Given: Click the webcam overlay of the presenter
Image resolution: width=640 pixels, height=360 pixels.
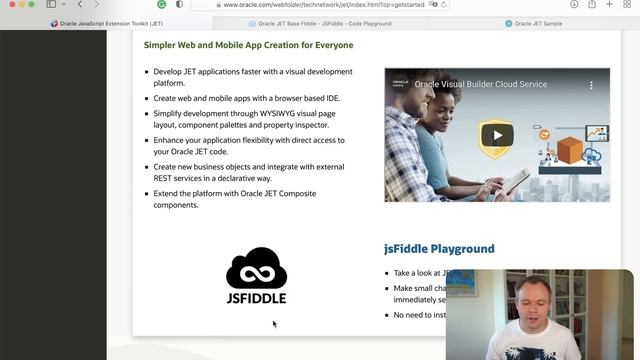Looking at the screenshot, I should (540, 315).
